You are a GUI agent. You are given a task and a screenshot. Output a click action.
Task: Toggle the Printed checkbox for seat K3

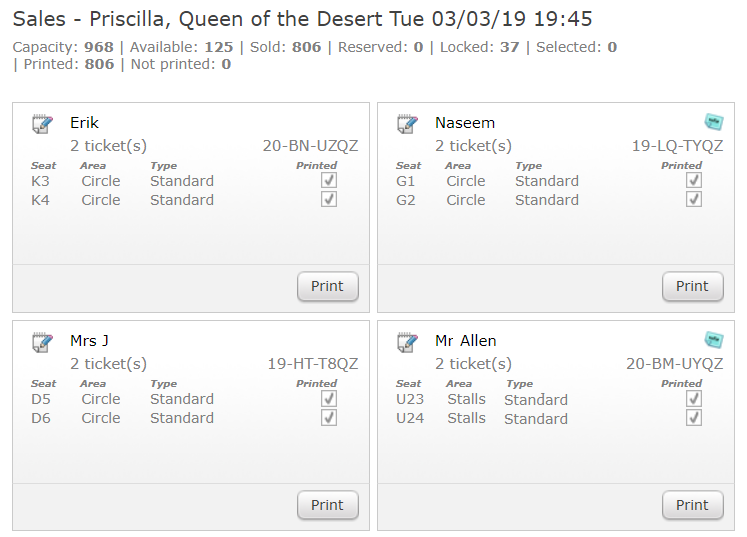click(329, 180)
